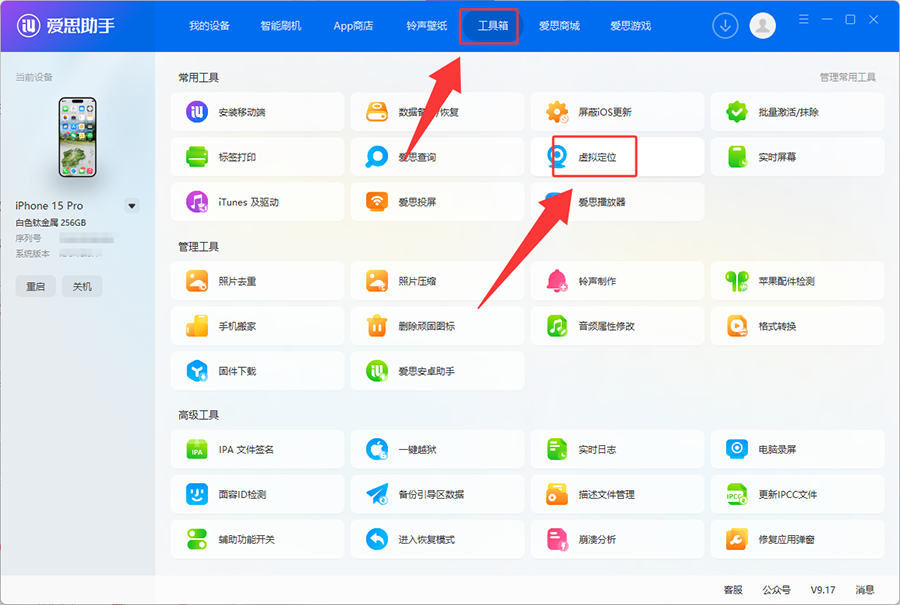Click version V9.17 in footer
This screenshot has width=900, height=605.
(x=823, y=590)
